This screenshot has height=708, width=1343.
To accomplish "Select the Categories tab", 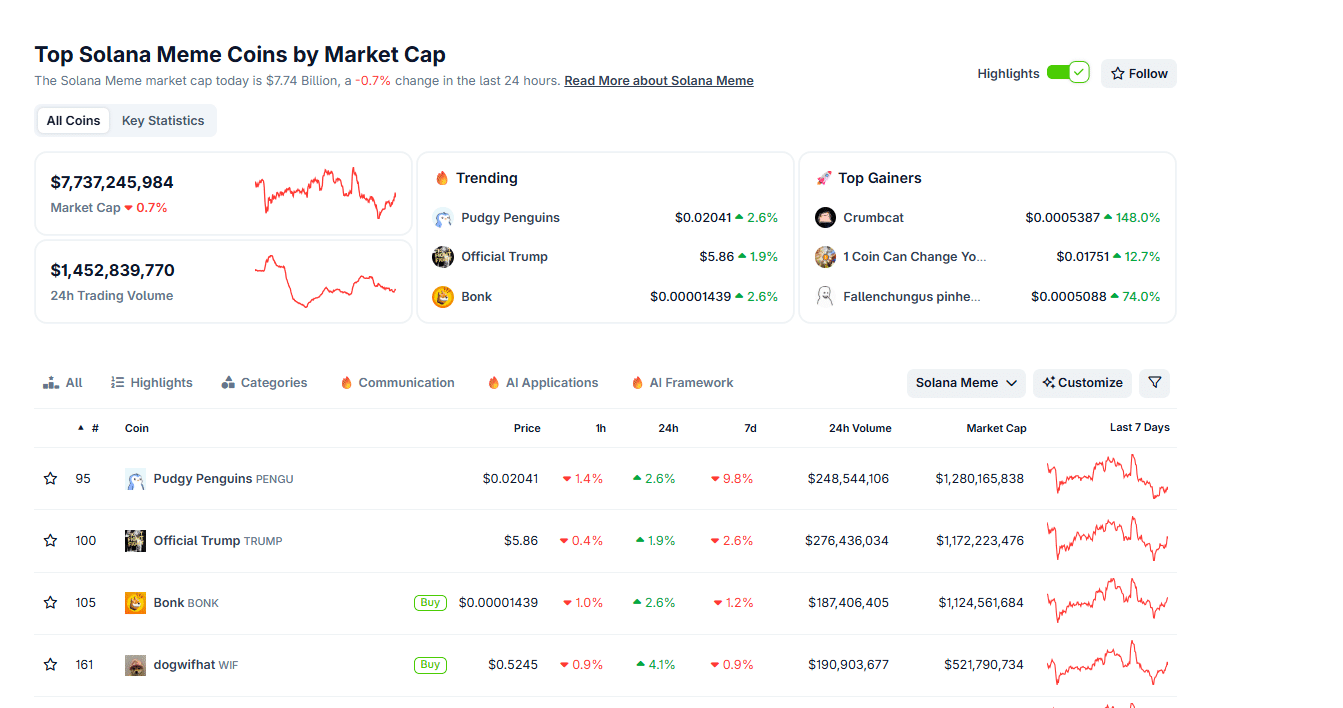I will (x=265, y=383).
